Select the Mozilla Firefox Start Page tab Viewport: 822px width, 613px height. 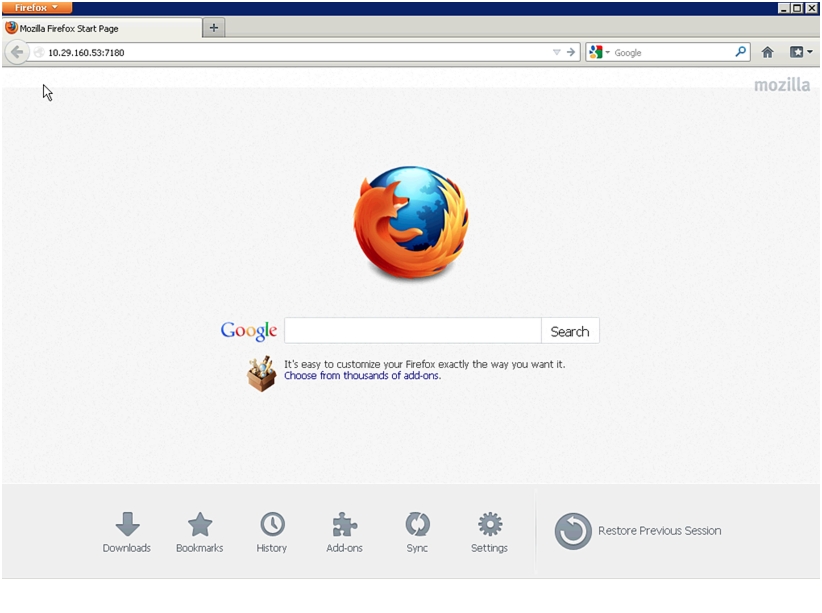[x=103, y=28]
